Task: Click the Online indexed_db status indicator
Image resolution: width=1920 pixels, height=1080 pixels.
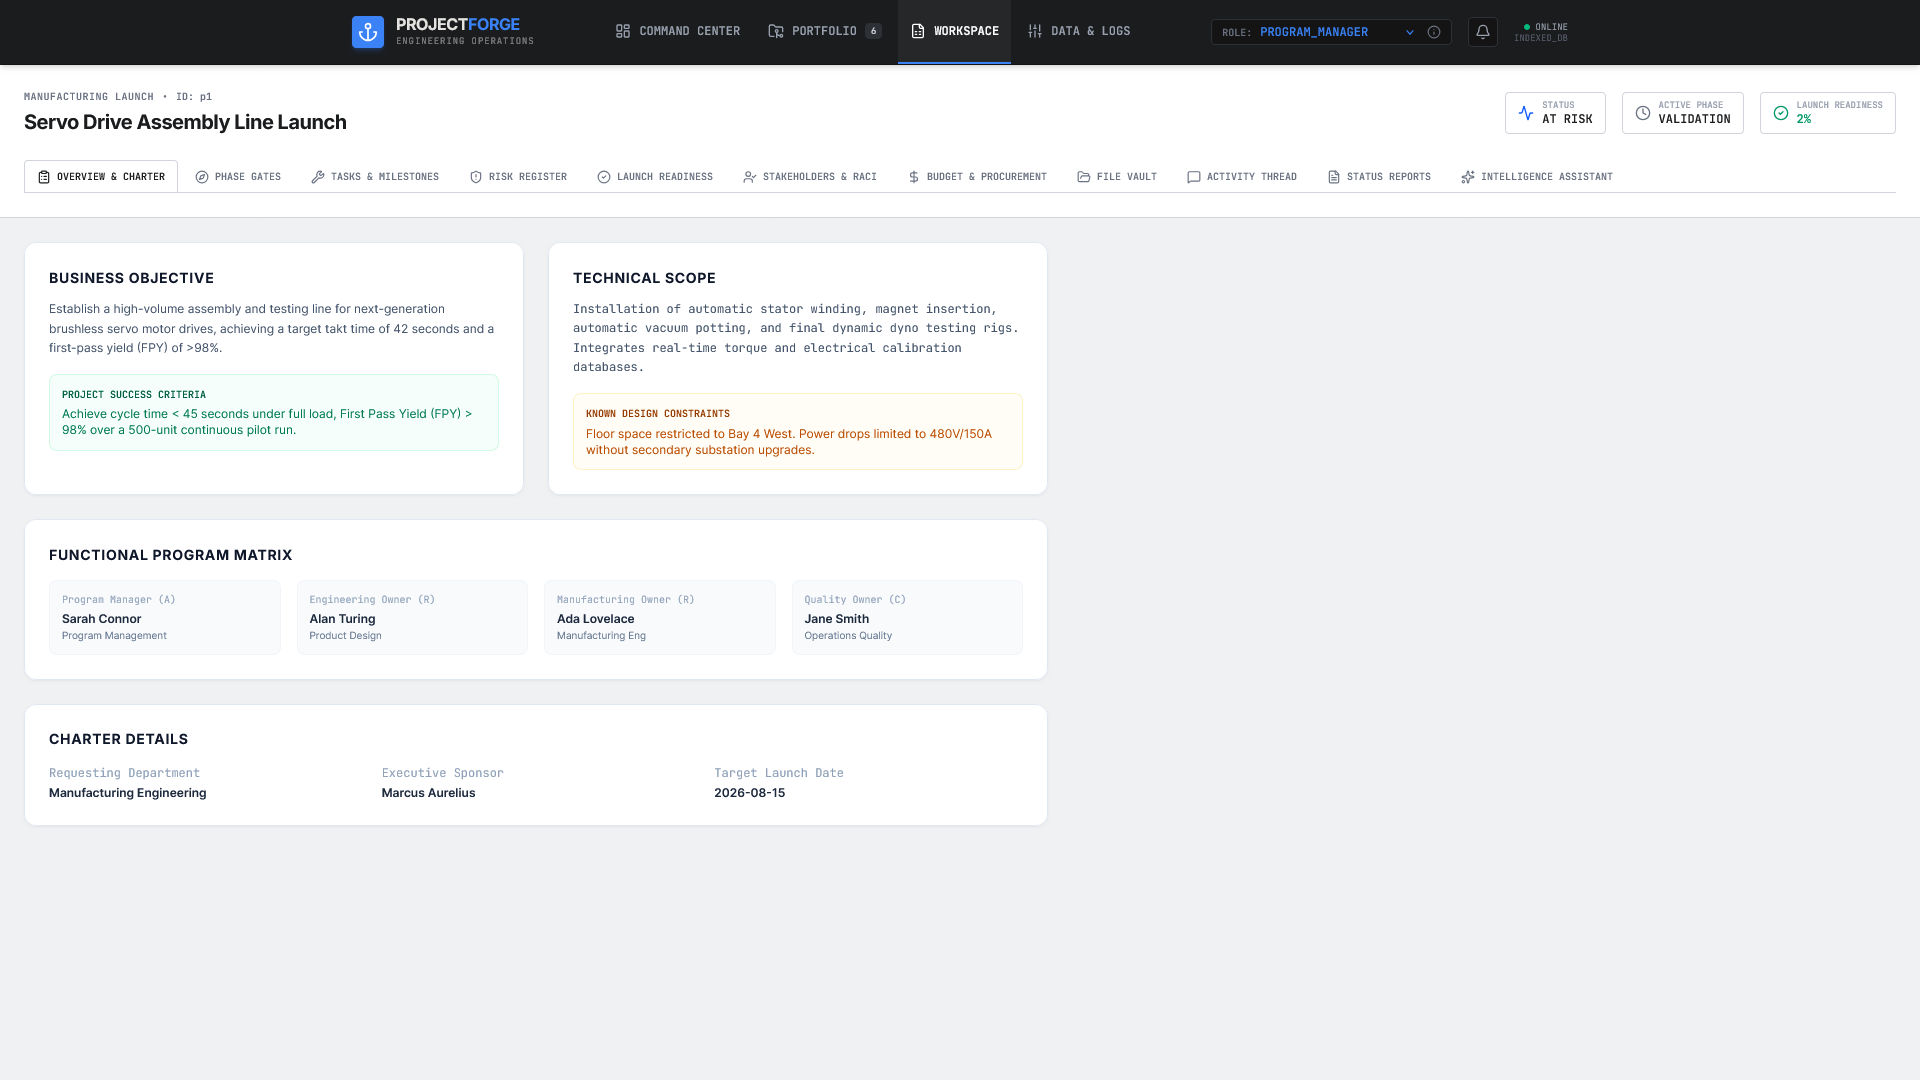Action: (x=1541, y=32)
